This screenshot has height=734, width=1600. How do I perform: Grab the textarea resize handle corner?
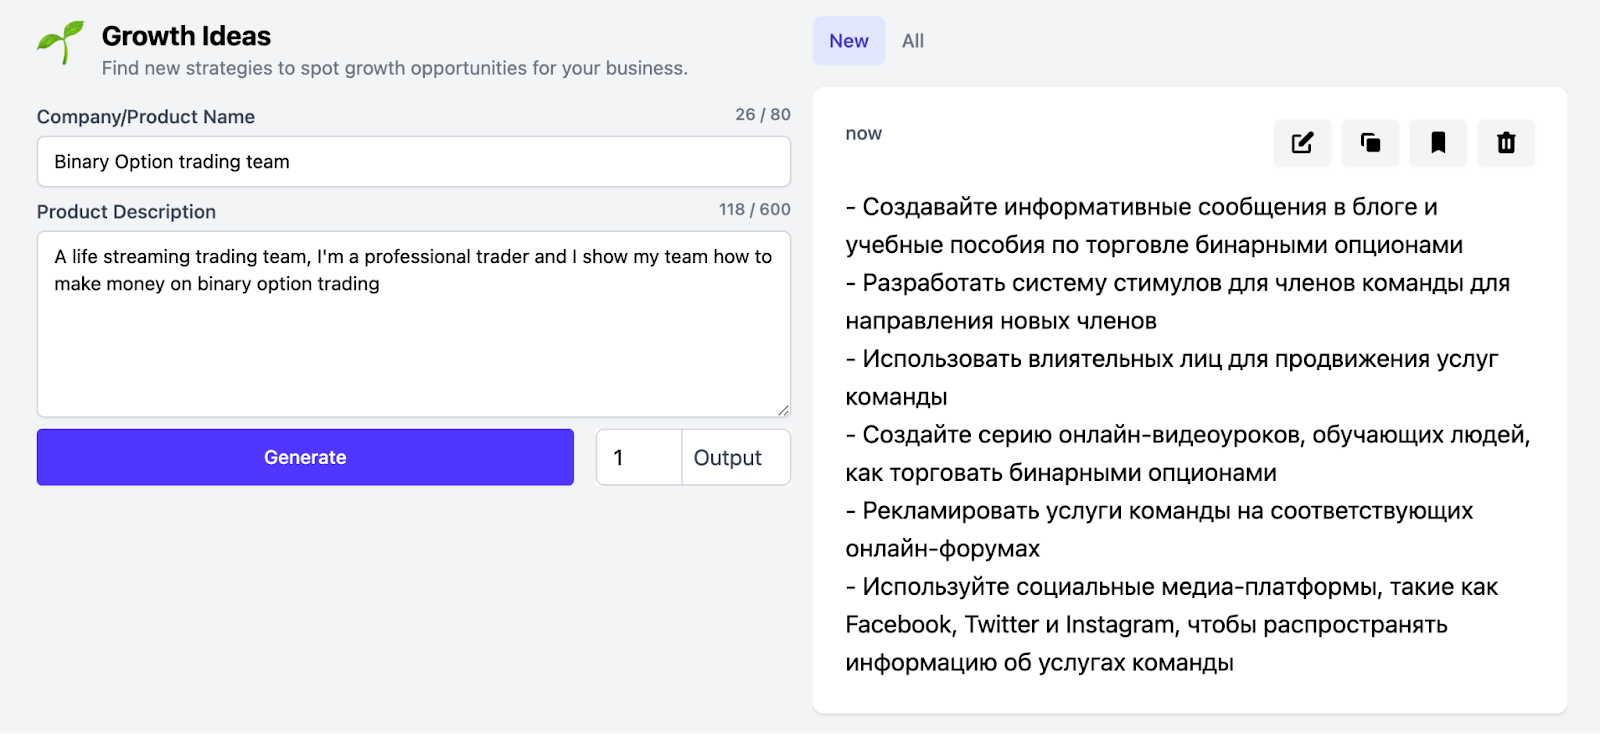783,410
